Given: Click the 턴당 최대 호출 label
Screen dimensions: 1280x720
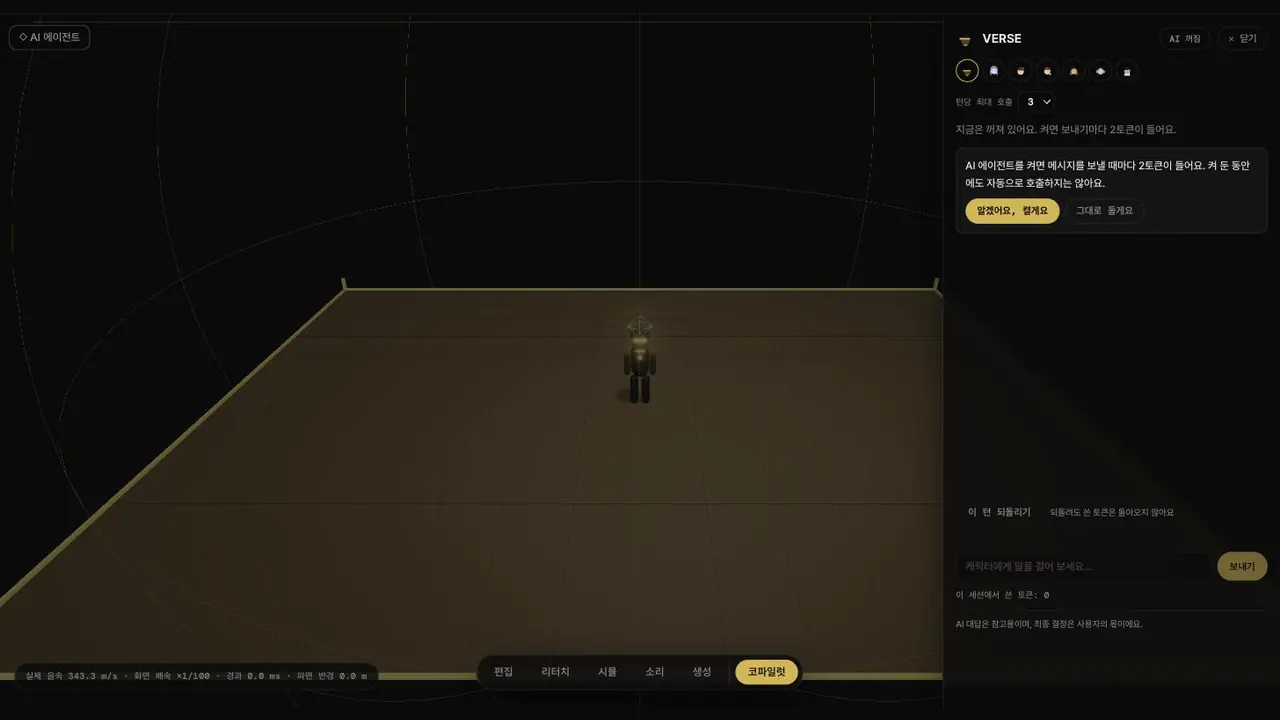Looking at the screenshot, I should coord(984,102).
